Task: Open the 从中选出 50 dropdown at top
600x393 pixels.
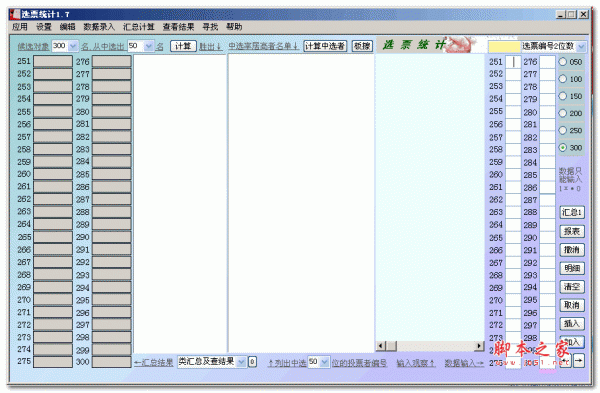Action: point(148,46)
